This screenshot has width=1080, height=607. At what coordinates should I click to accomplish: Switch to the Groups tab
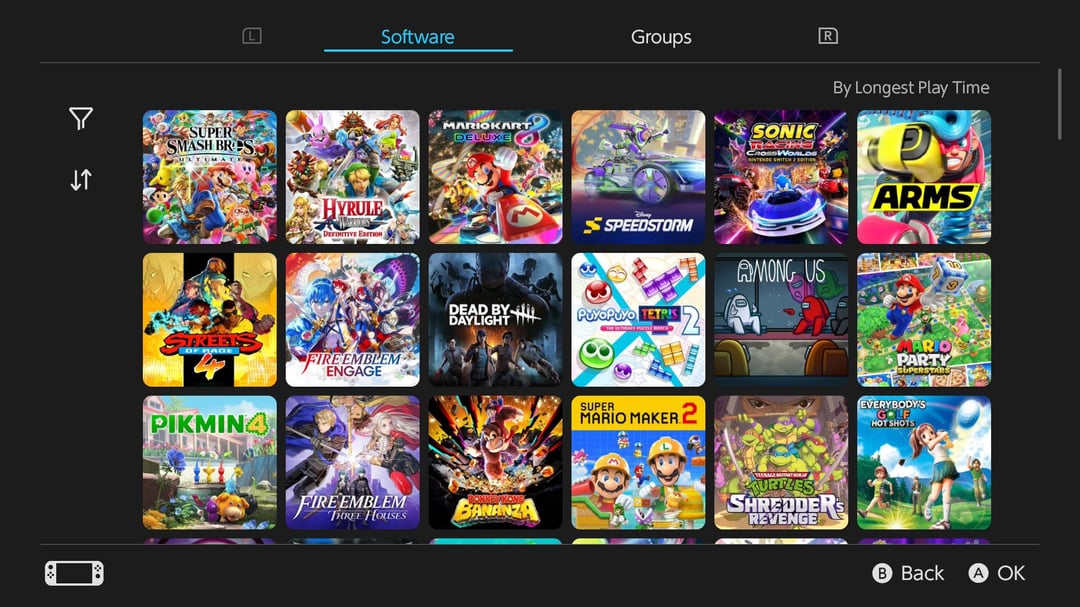(x=661, y=37)
